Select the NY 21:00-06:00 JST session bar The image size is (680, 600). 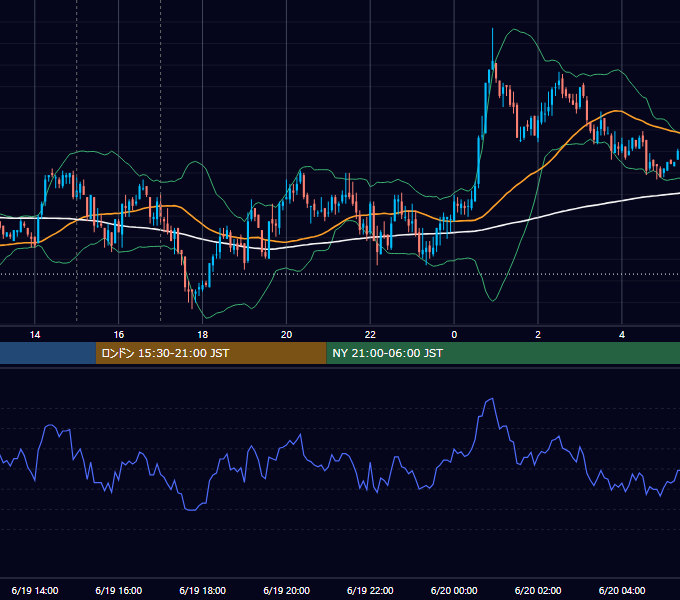click(x=503, y=353)
